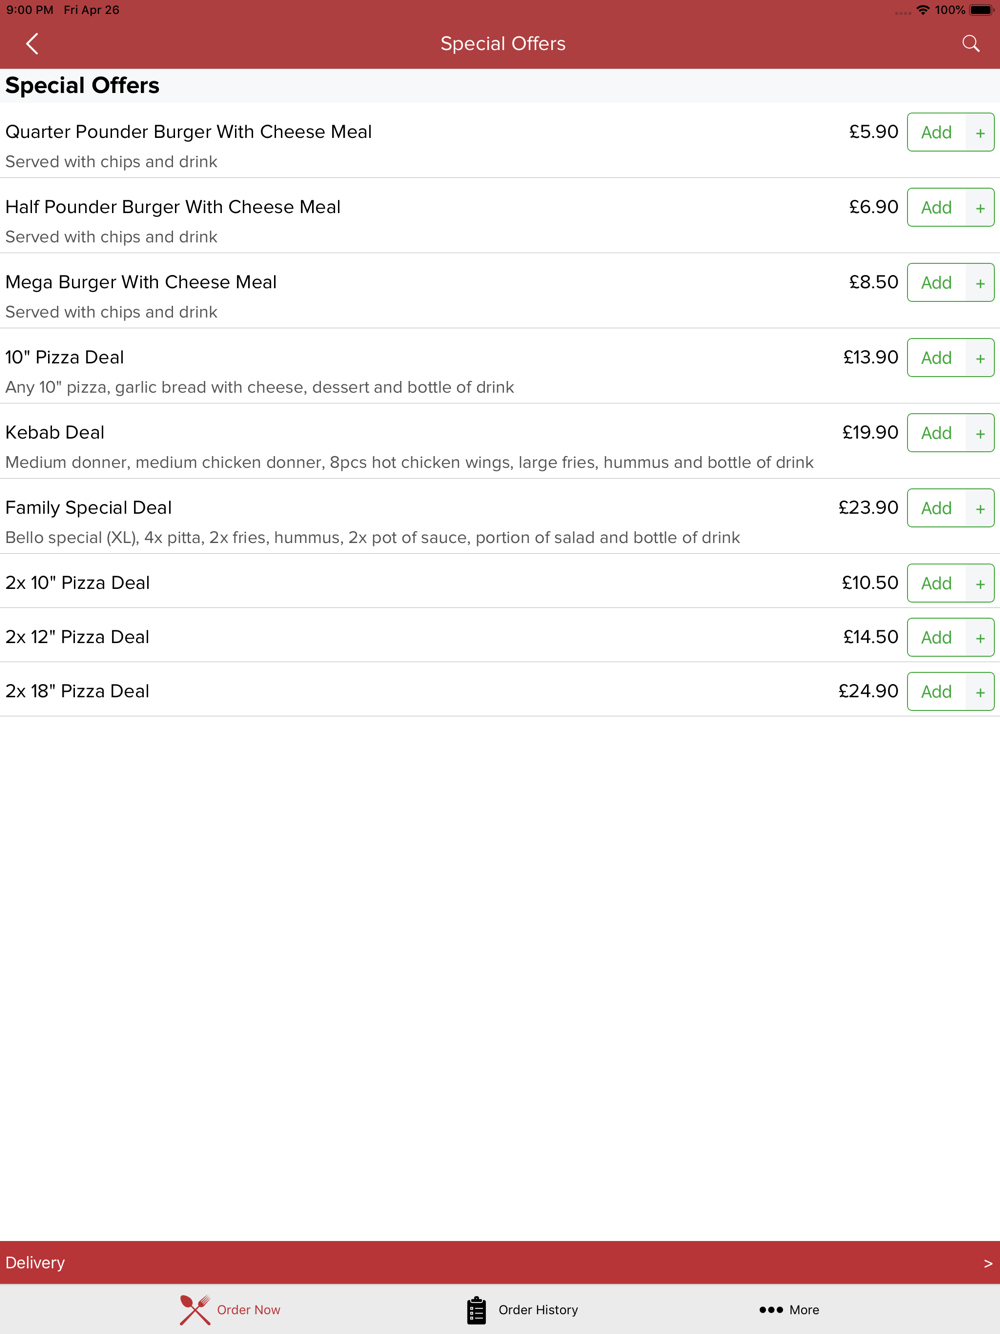This screenshot has height=1334, width=1000.
Task: Open the search magnifier icon
Action: tap(971, 44)
